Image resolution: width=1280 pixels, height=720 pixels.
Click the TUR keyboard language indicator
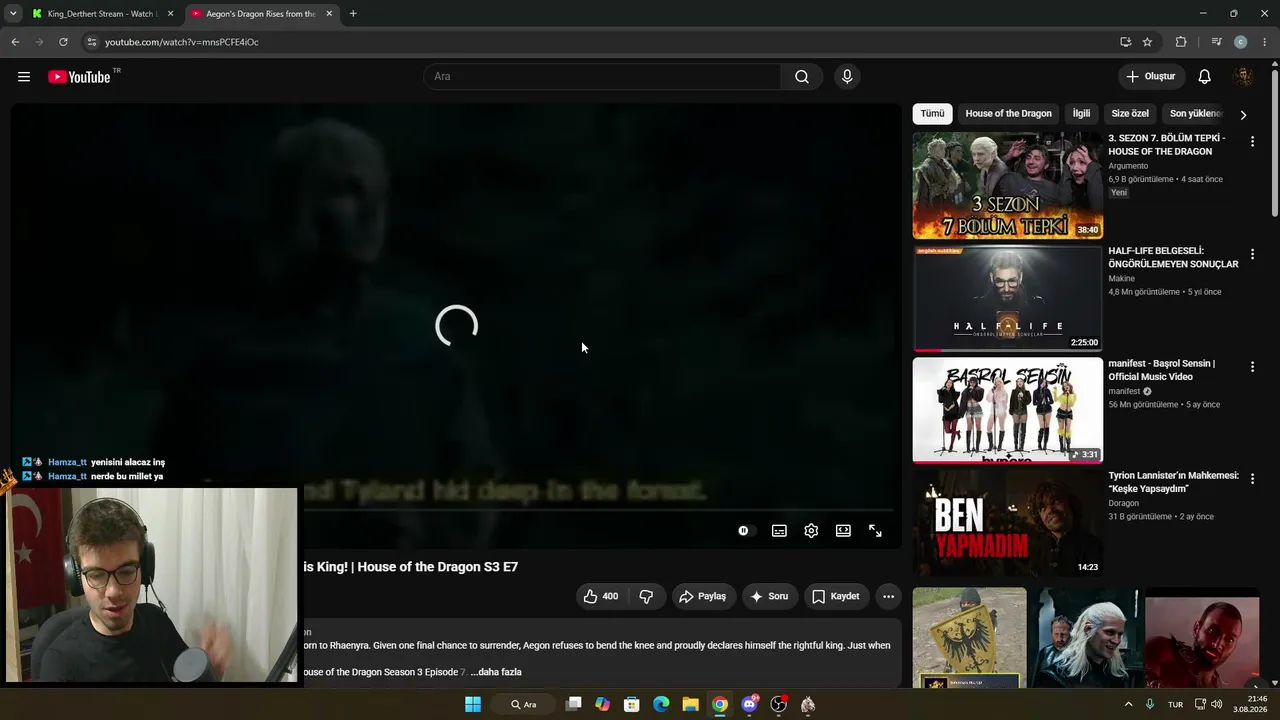[1175, 705]
